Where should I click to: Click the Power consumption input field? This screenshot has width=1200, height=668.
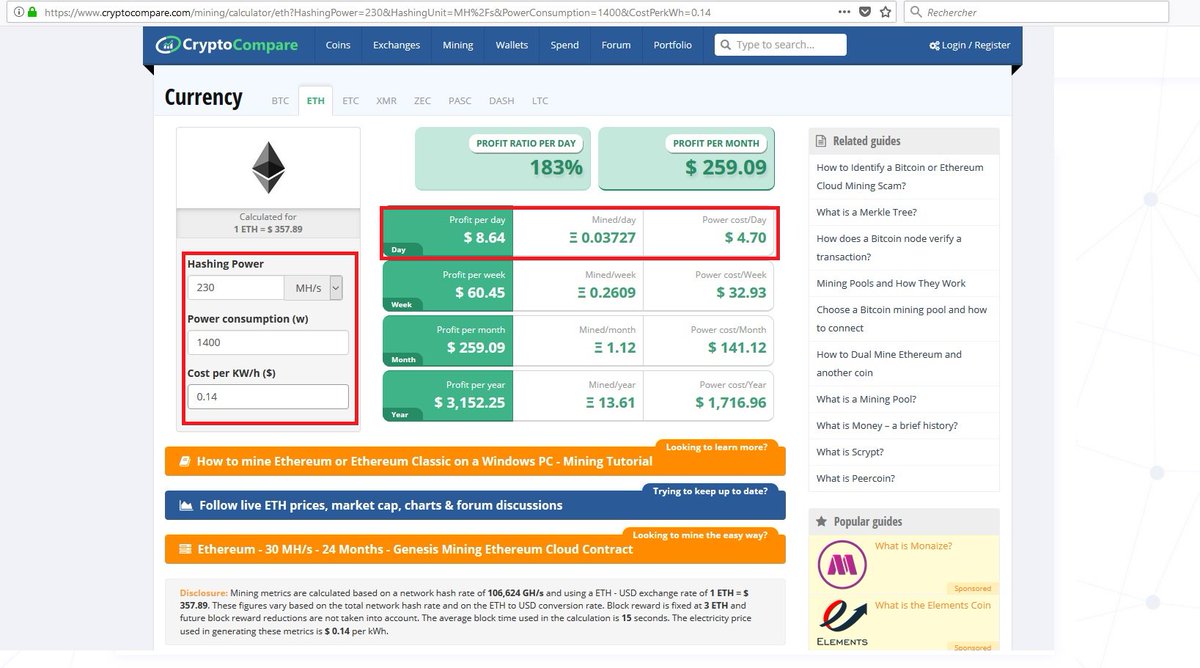[268, 342]
